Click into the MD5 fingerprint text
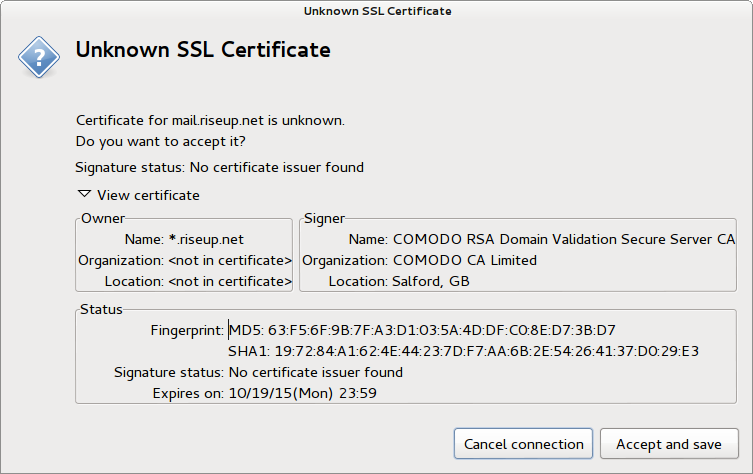Viewport: 753px width, 474px height. (x=422, y=330)
